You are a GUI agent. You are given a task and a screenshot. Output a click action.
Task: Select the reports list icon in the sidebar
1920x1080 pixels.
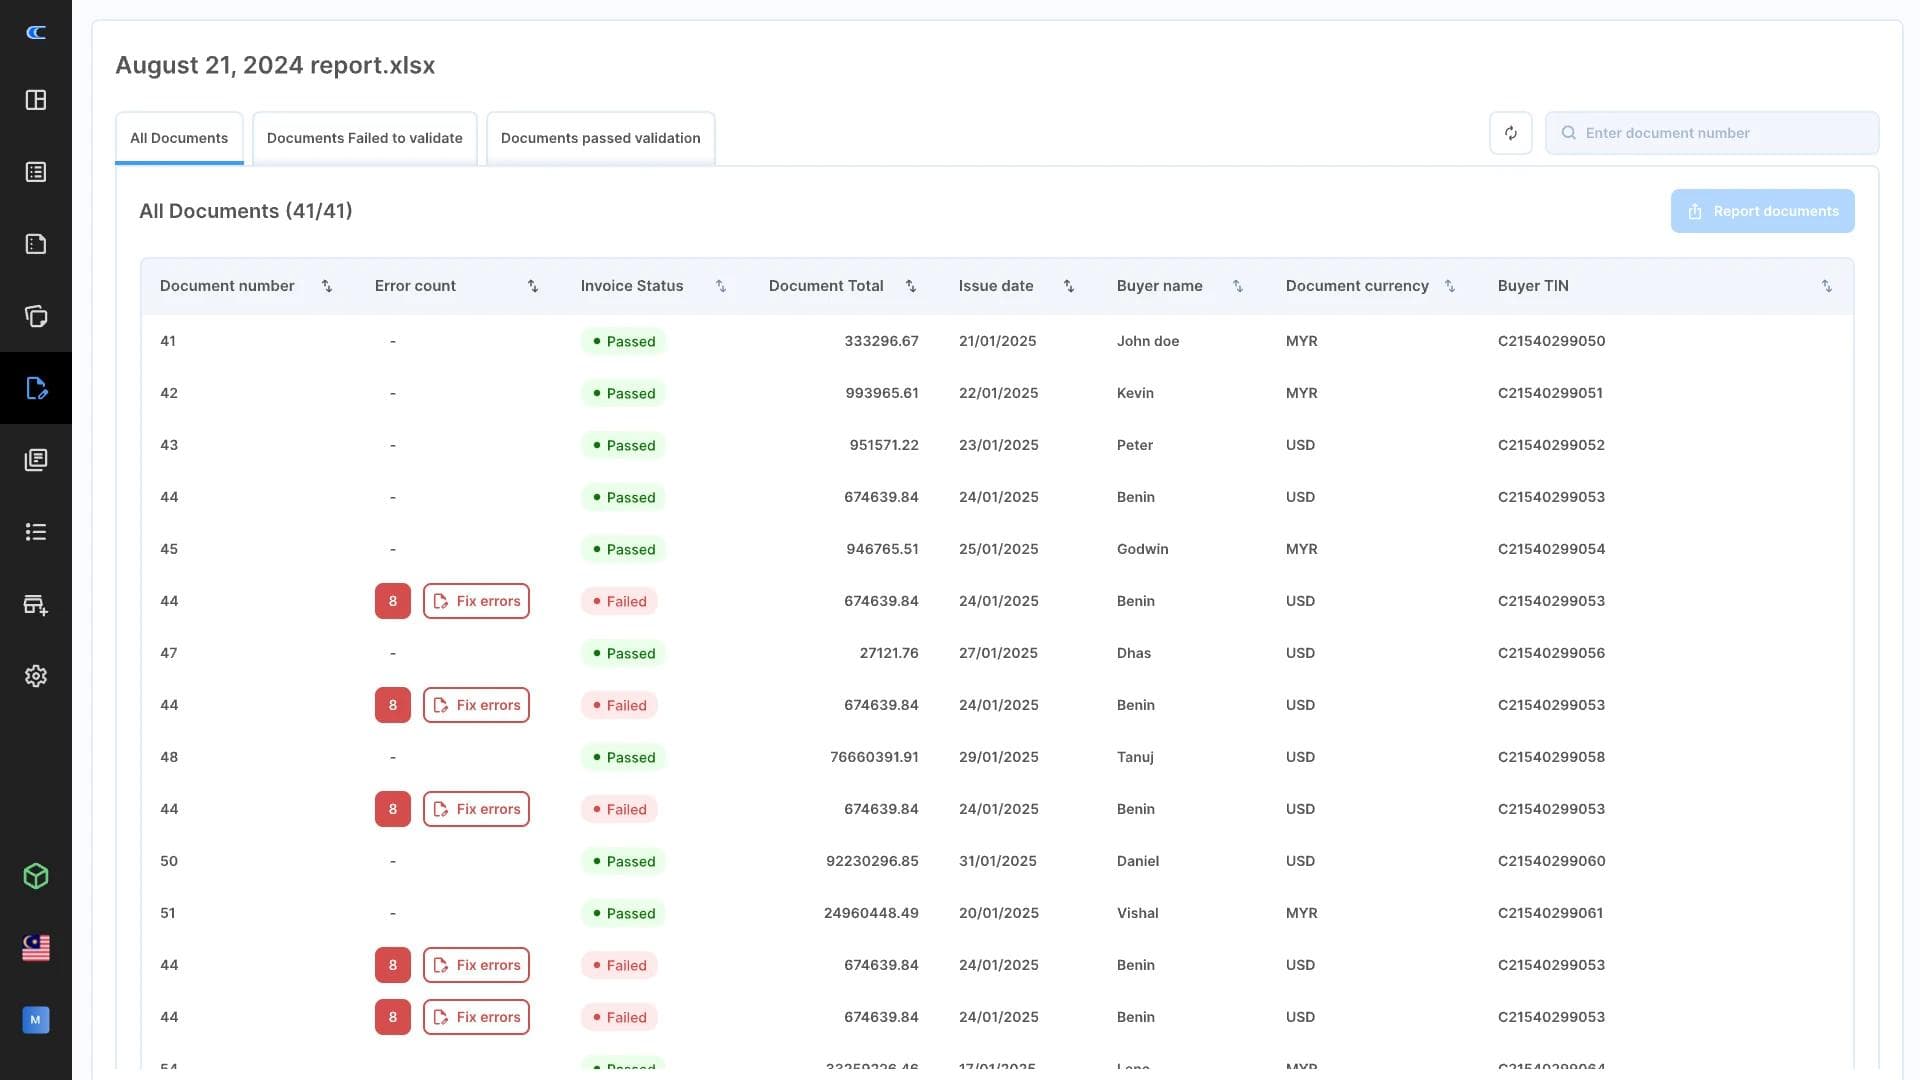[x=36, y=172]
